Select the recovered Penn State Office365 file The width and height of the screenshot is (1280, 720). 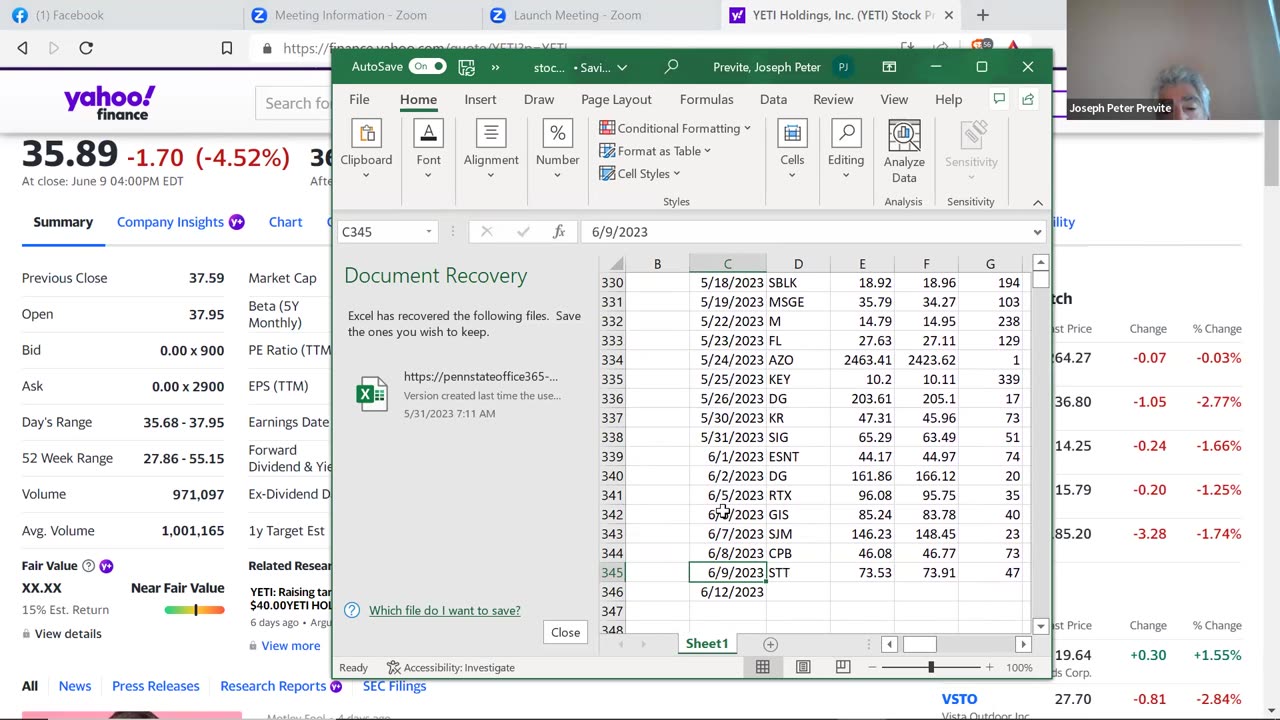pyautogui.click(x=464, y=395)
